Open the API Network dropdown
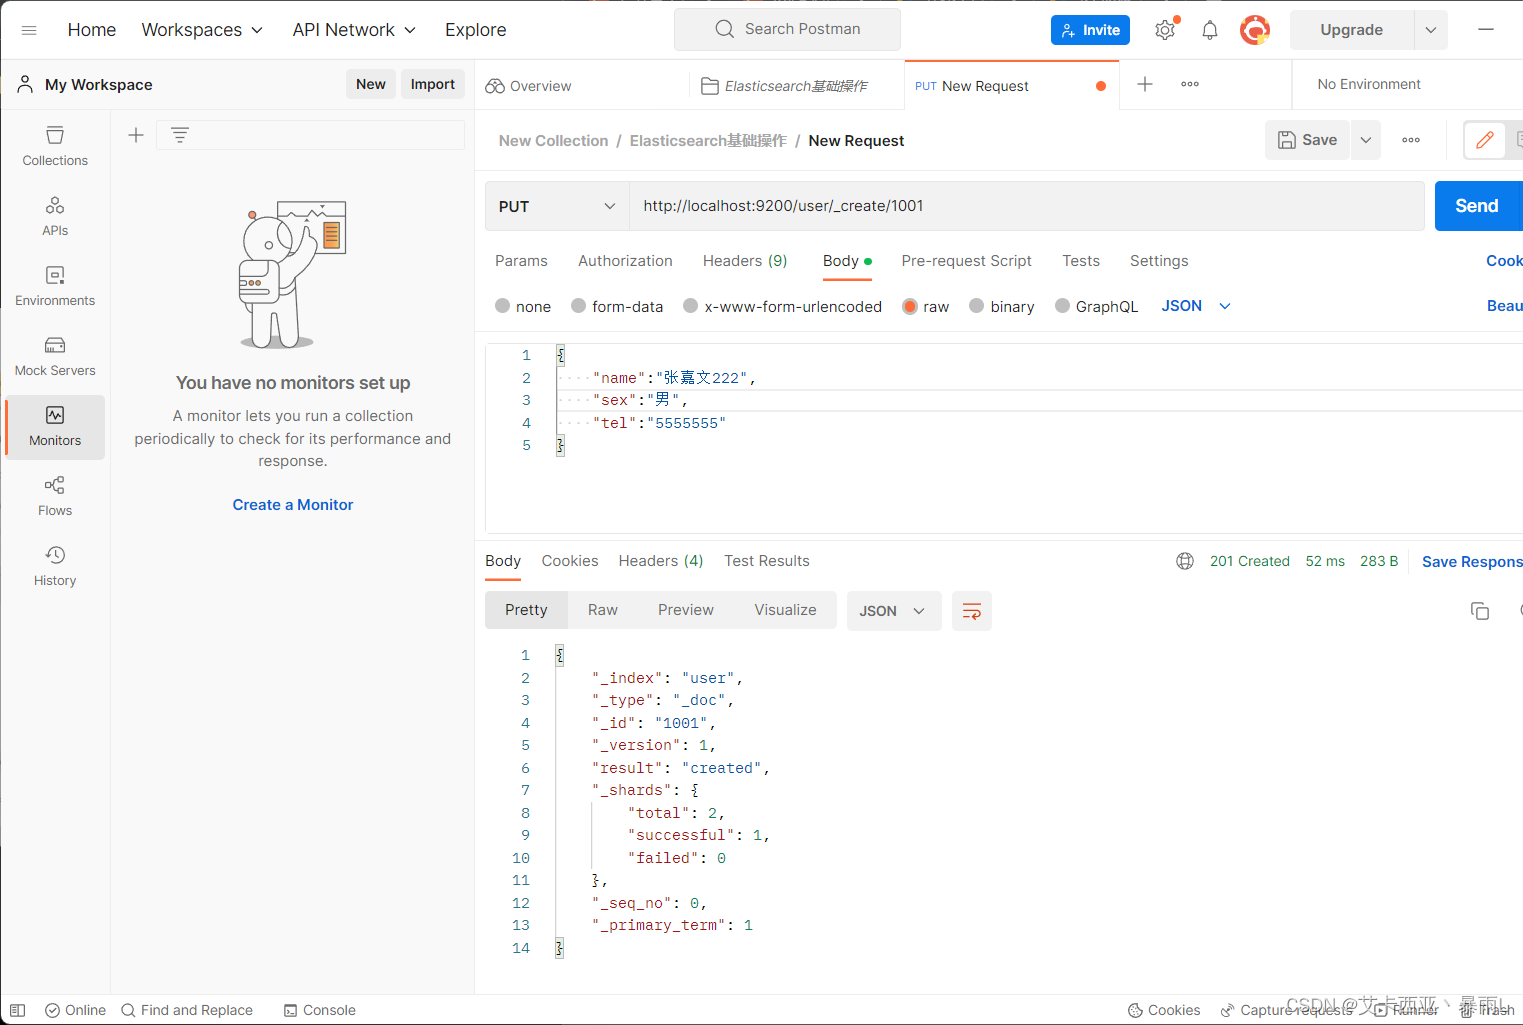This screenshot has width=1523, height=1025. tap(354, 30)
